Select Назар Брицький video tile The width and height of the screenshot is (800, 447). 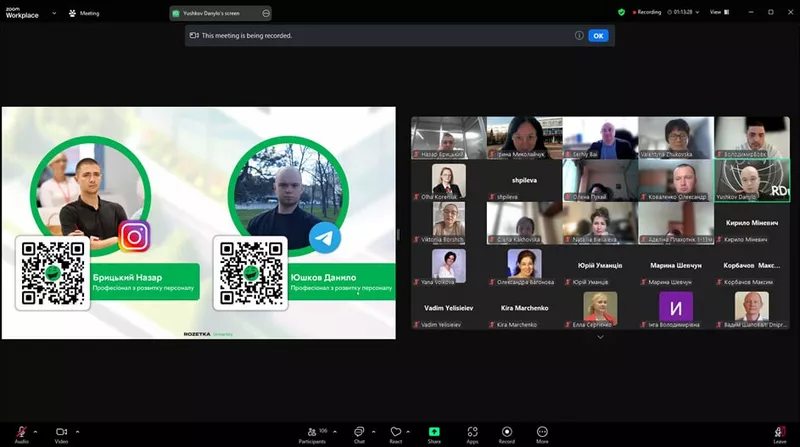click(448, 138)
